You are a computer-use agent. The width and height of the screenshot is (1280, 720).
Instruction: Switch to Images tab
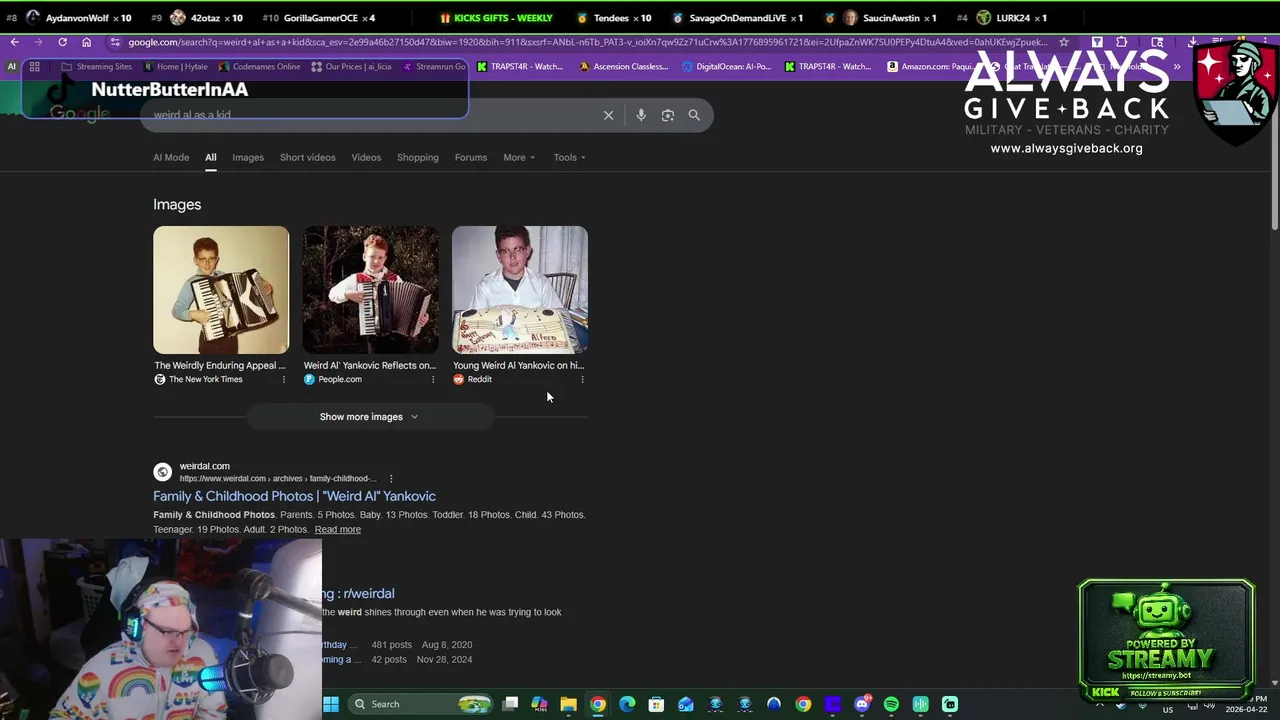coord(248,157)
